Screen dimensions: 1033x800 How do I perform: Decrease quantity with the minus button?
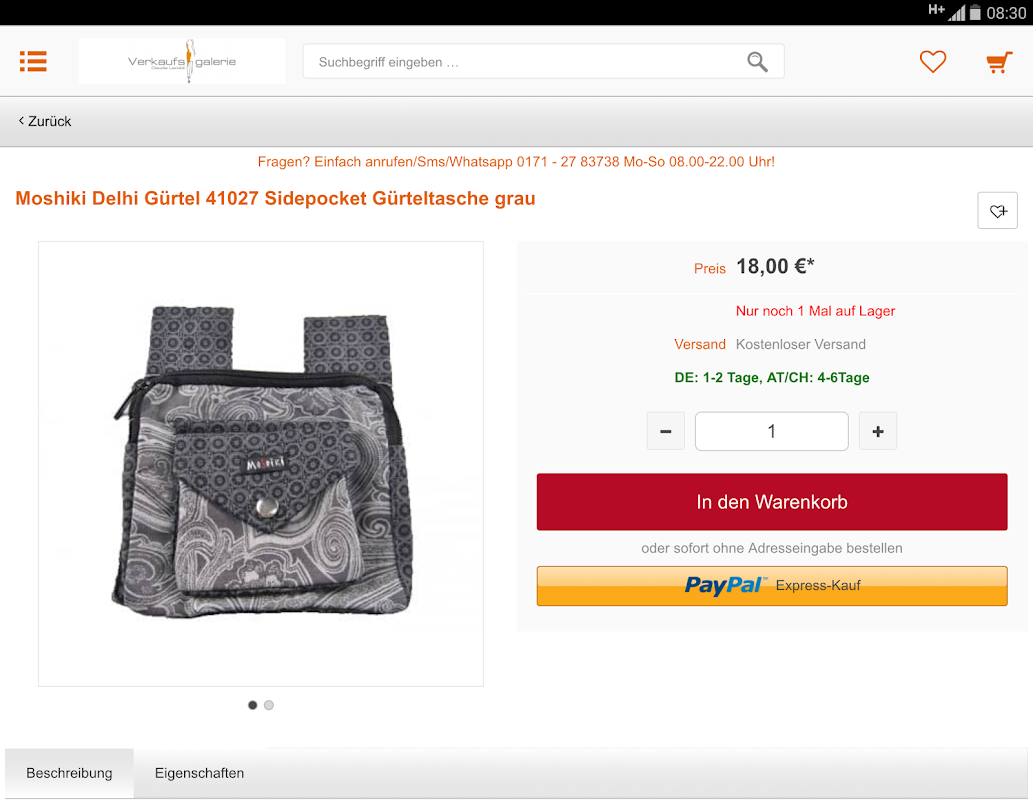click(x=665, y=432)
